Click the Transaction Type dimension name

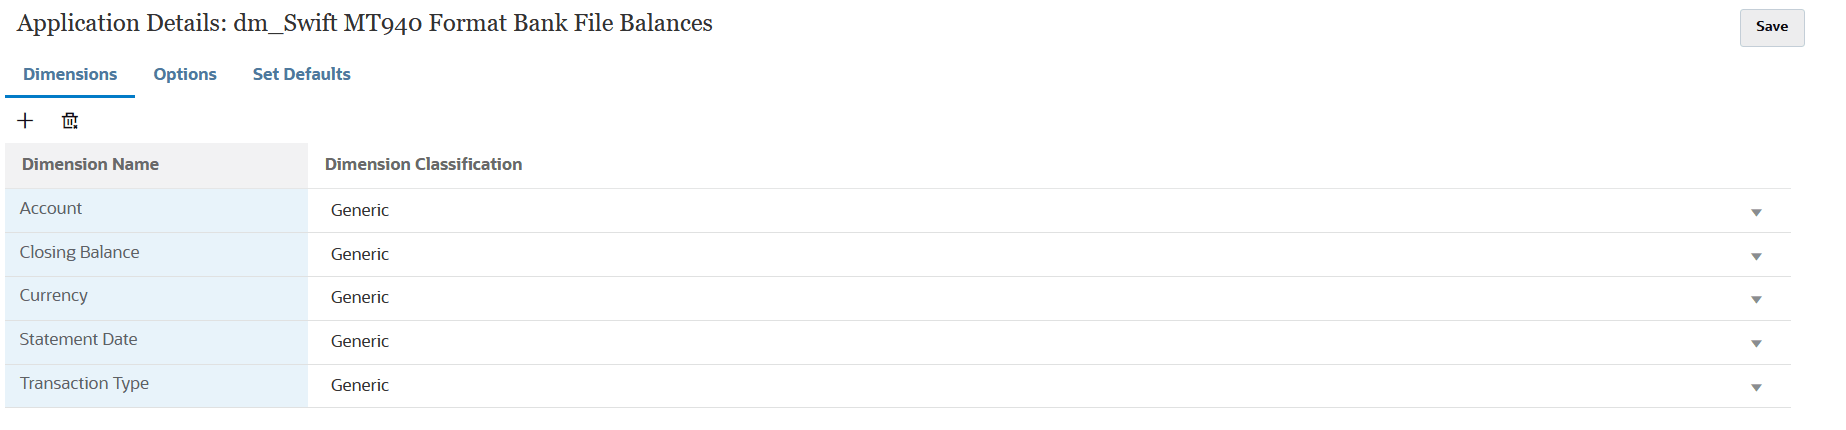pos(85,384)
